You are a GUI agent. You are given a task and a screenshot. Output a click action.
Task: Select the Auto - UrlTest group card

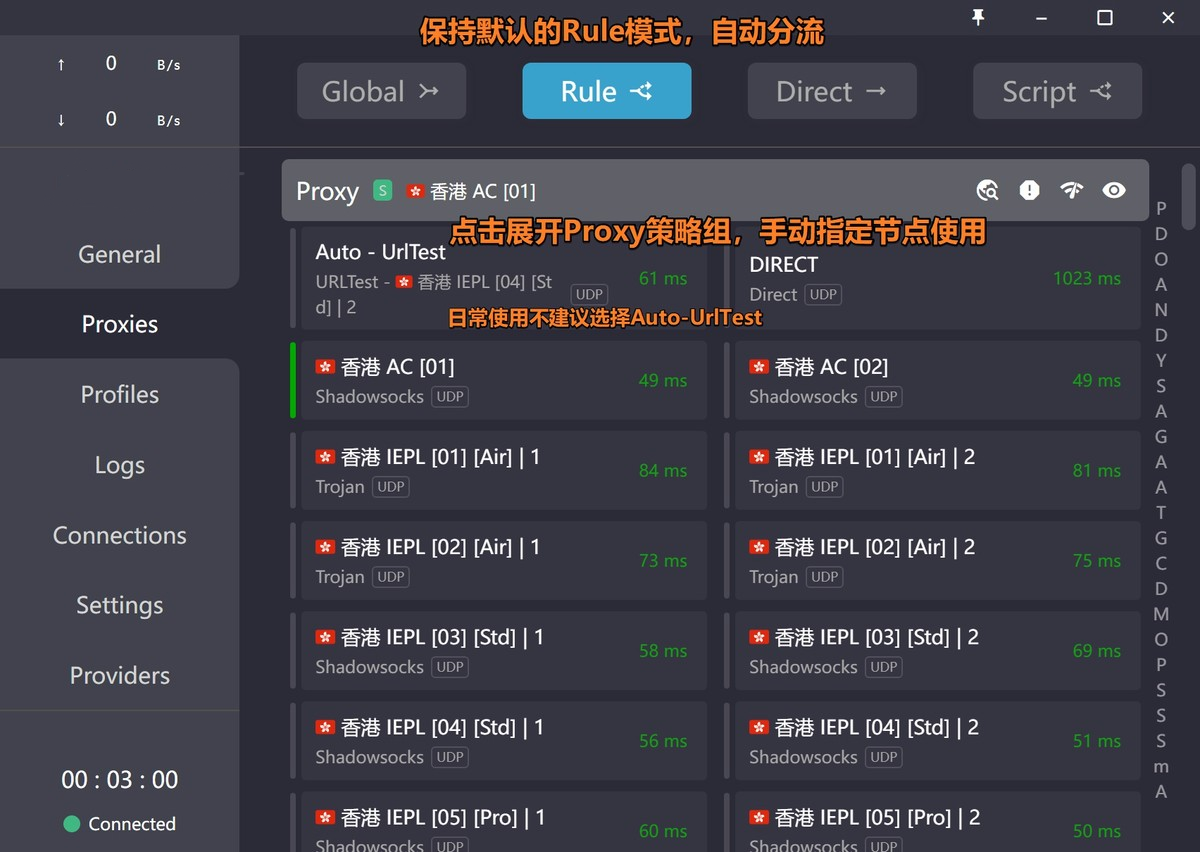click(x=500, y=278)
